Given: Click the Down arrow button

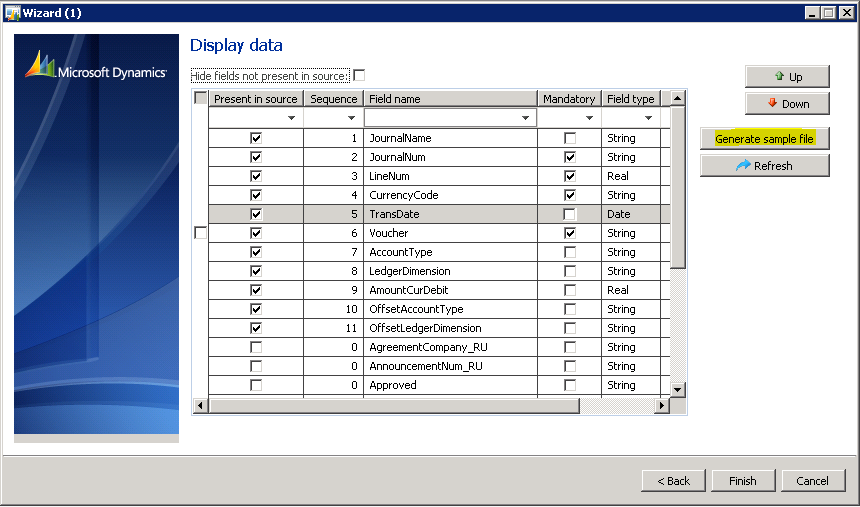Looking at the screenshot, I should pos(787,104).
